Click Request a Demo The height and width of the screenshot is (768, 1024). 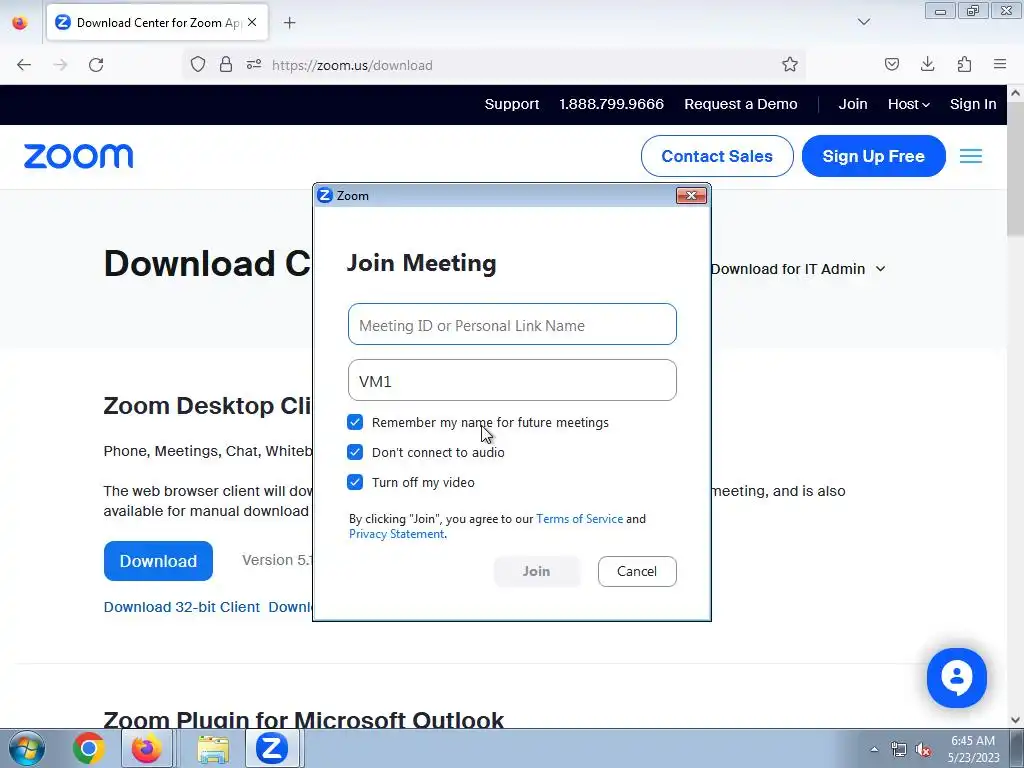point(741,104)
